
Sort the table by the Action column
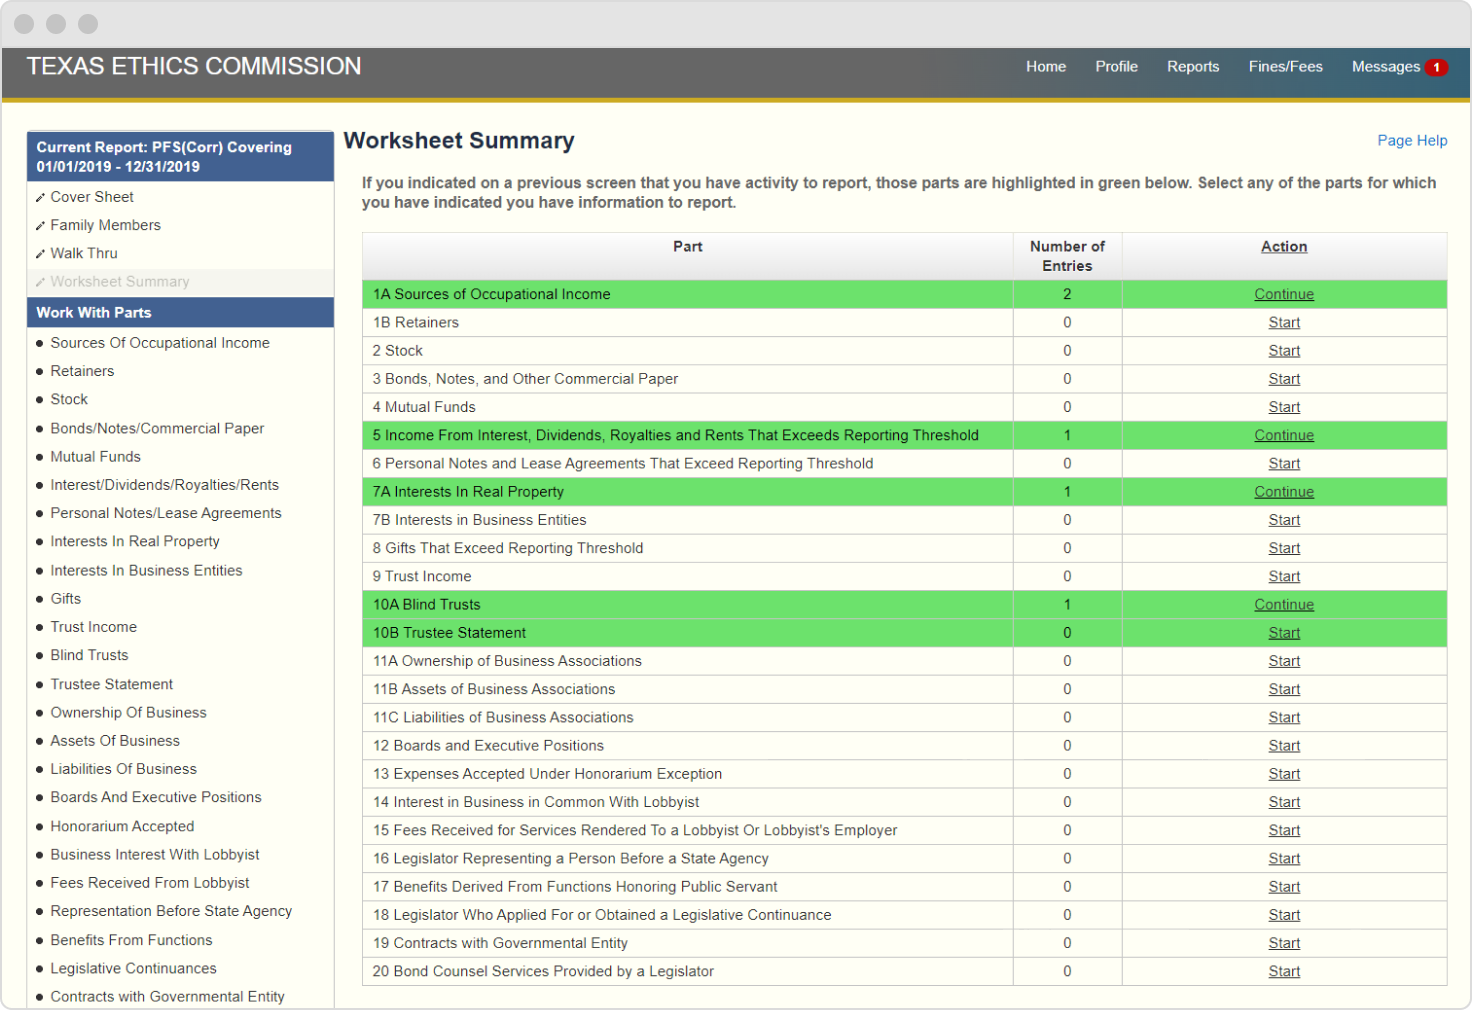tap(1284, 246)
